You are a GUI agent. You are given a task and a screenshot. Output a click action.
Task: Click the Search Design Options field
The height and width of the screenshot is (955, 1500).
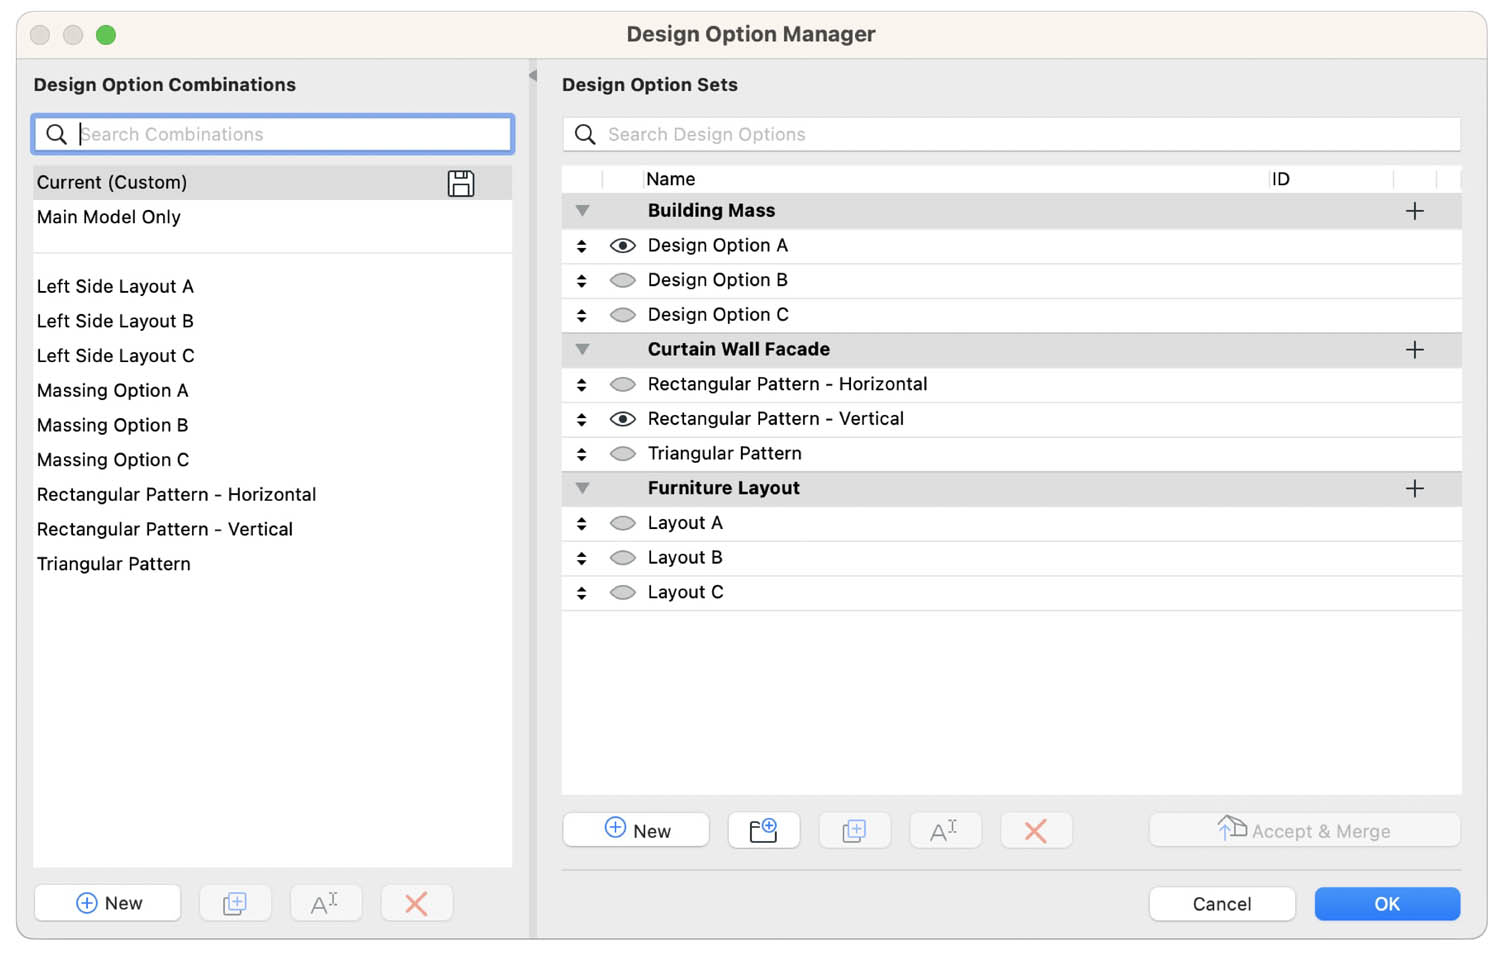tap(1010, 134)
